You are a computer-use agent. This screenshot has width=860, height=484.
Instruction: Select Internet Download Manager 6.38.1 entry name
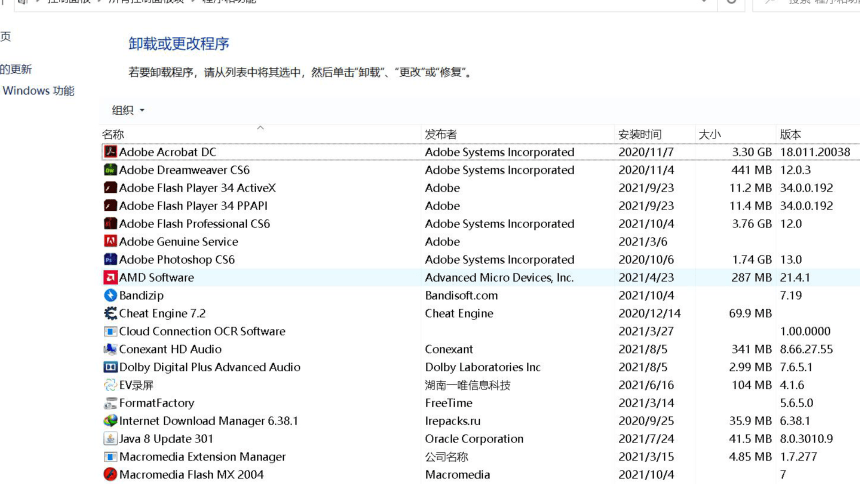[208, 421]
